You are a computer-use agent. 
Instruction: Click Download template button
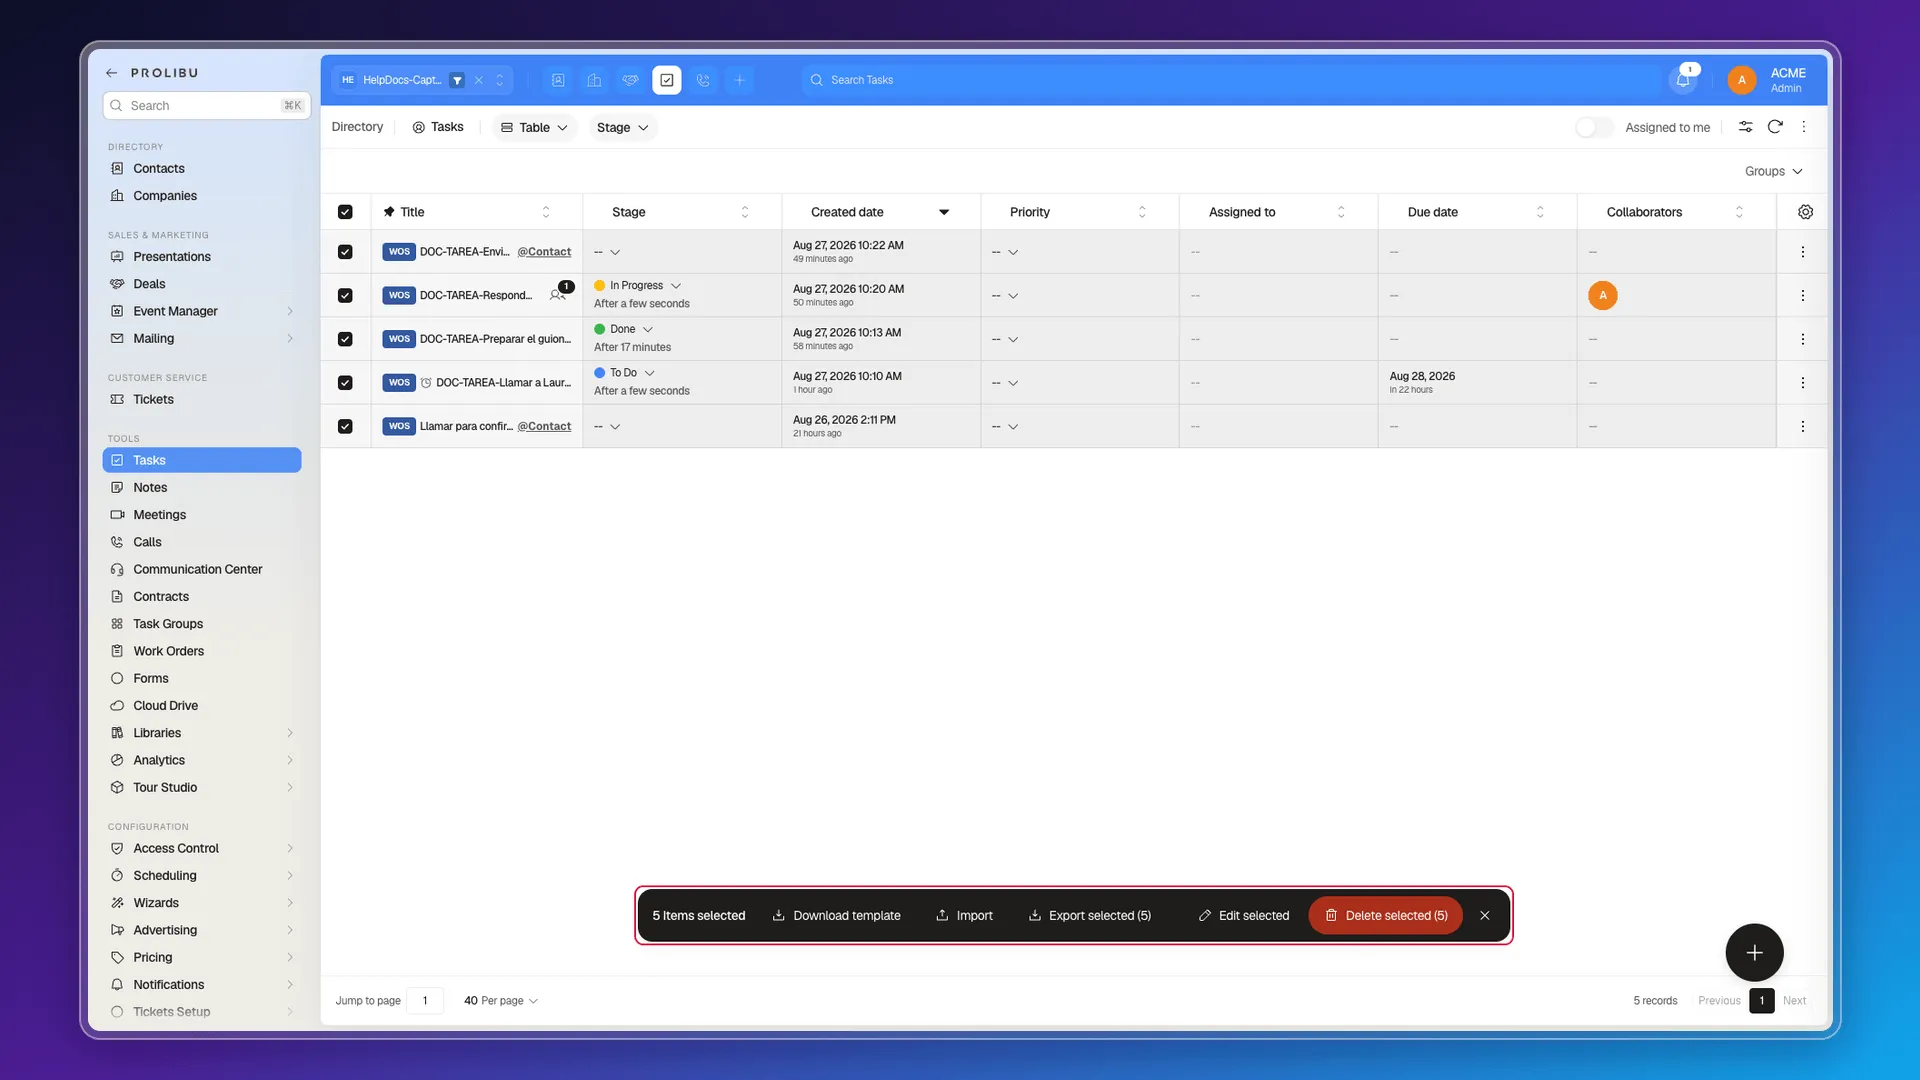[x=837, y=915]
